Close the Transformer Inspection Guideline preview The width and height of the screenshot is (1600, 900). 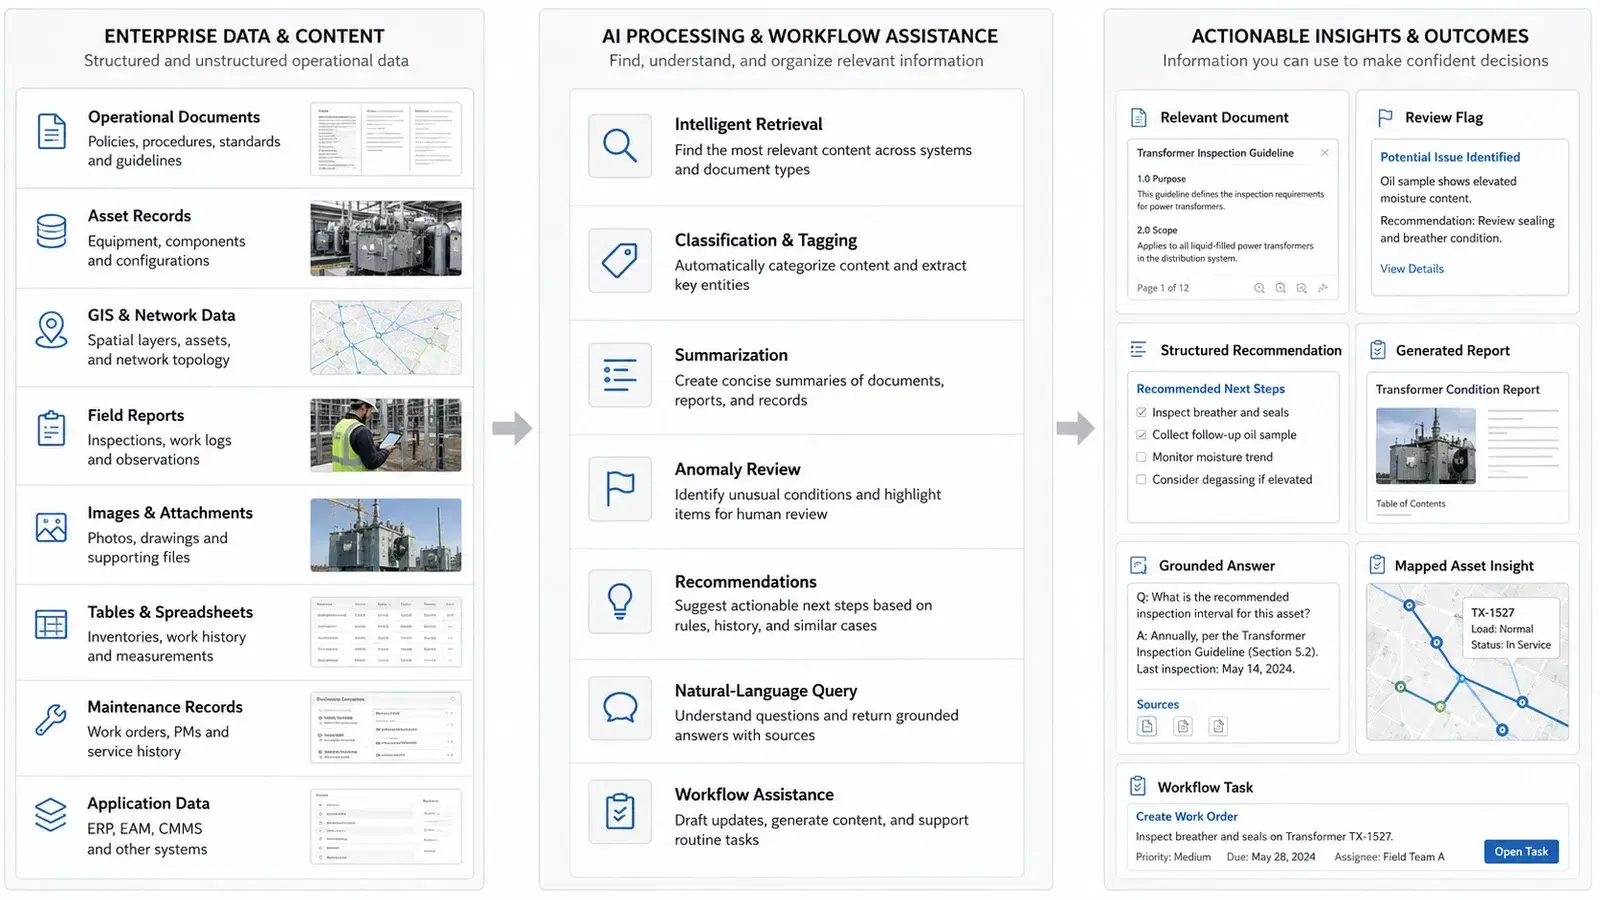pos(1325,153)
